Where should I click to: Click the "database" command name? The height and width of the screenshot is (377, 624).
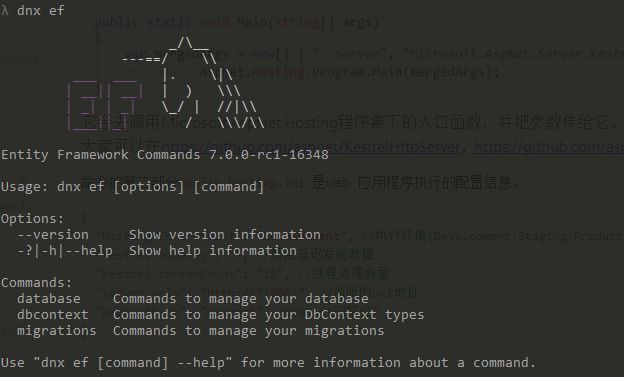pyautogui.click(x=49, y=299)
